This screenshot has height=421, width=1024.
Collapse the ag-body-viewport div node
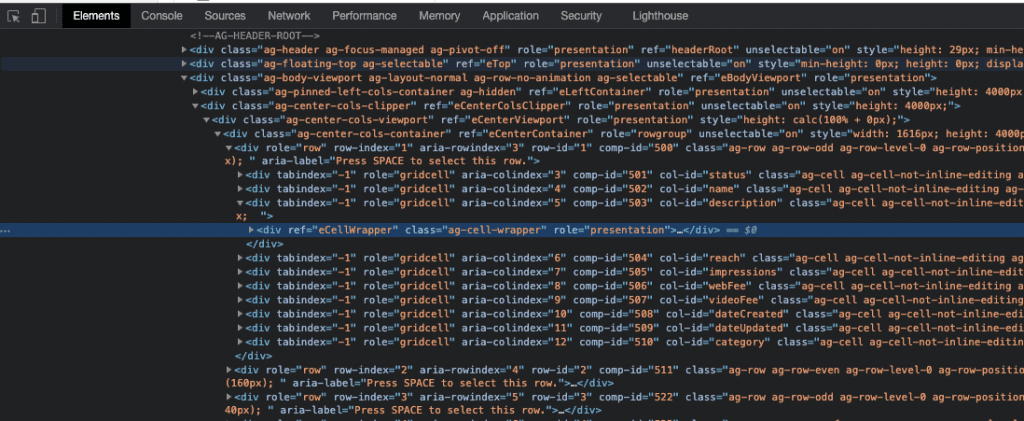(184, 78)
